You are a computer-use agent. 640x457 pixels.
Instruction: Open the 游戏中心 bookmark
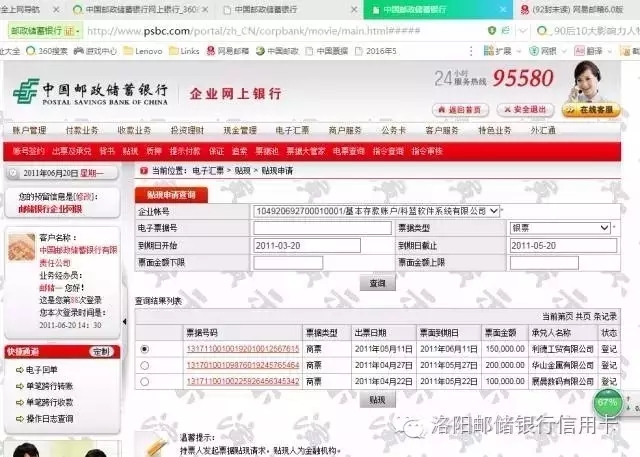pos(95,51)
